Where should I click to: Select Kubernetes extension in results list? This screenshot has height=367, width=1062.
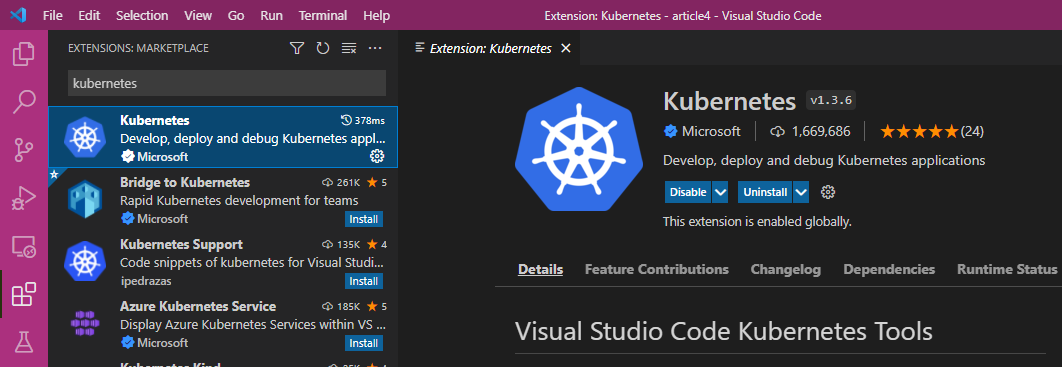[223, 137]
